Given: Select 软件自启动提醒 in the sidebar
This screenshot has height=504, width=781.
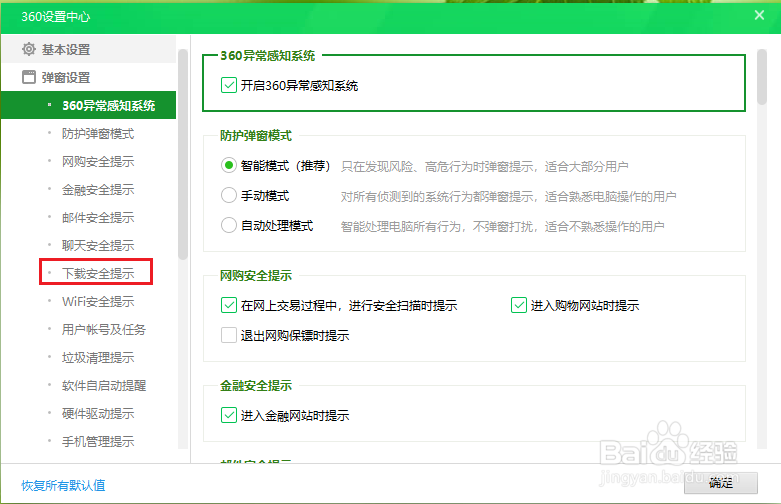Looking at the screenshot, I should (x=104, y=385).
